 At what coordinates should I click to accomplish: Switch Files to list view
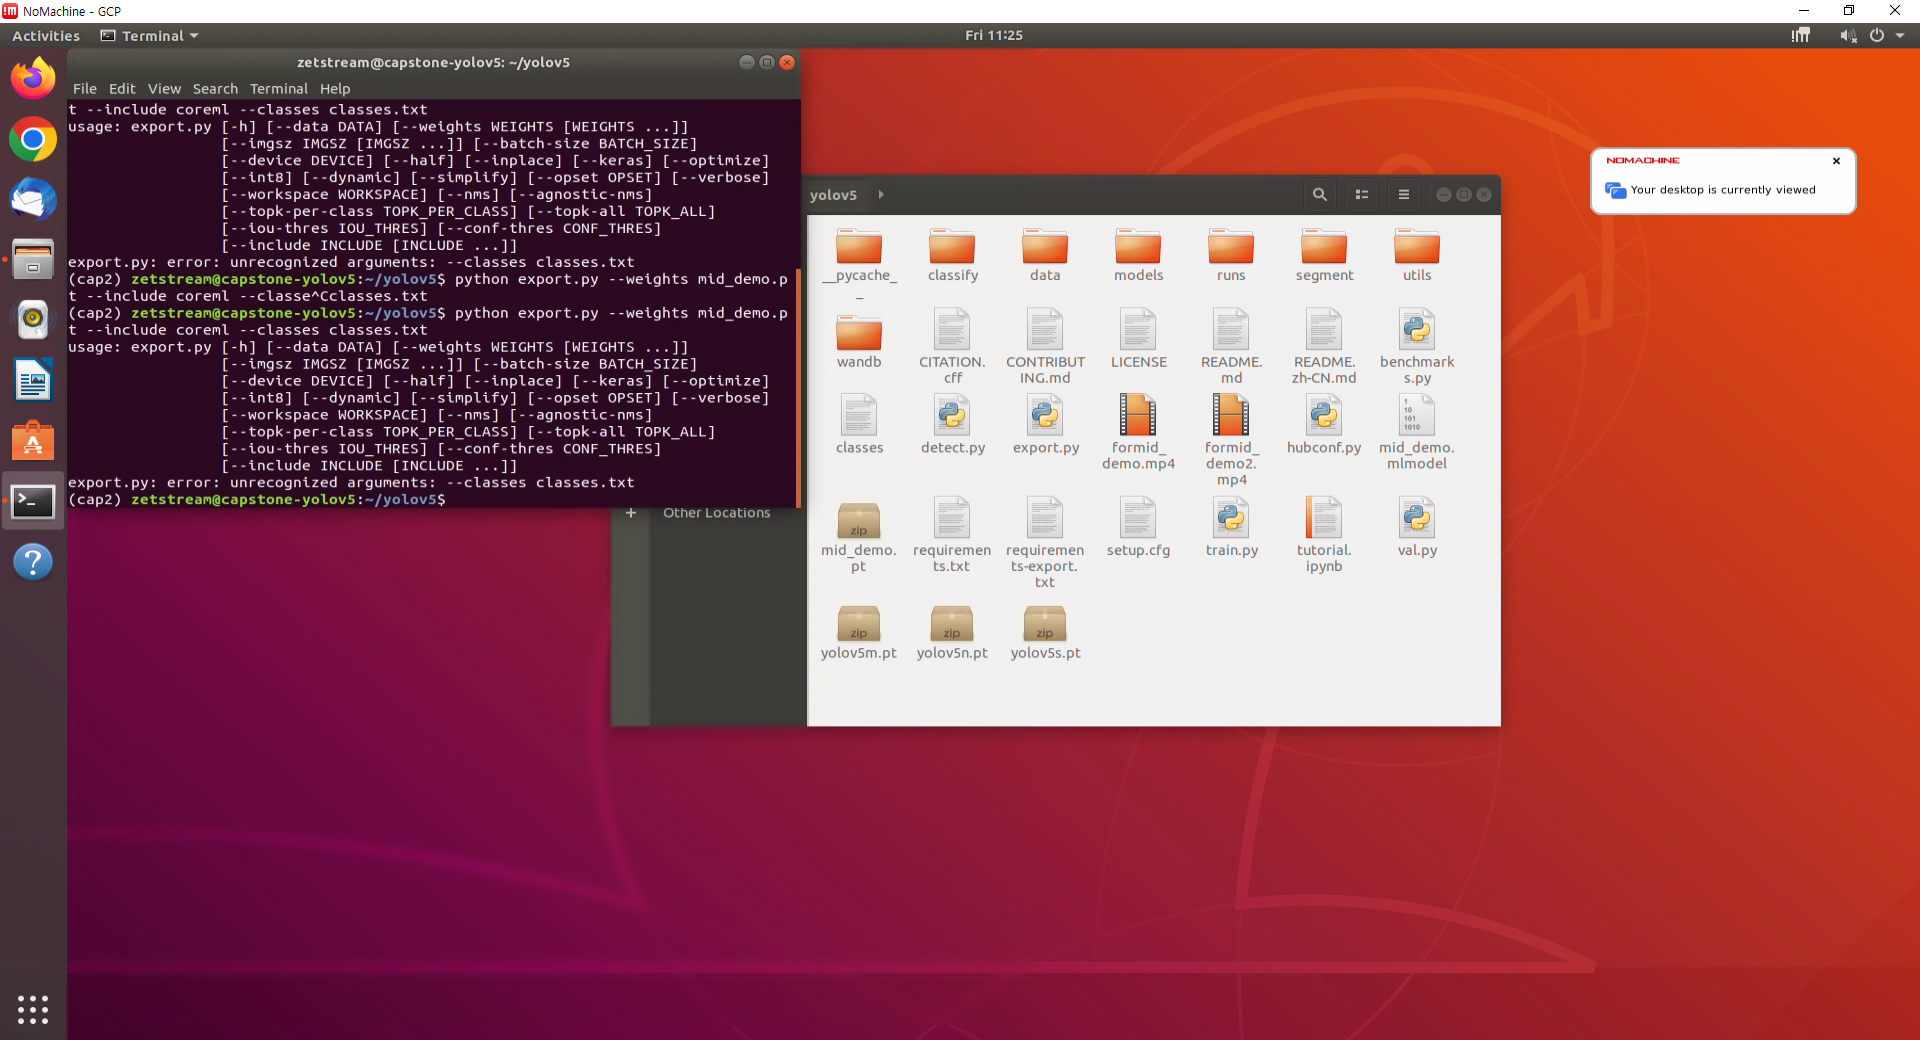(x=1361, y=194)
